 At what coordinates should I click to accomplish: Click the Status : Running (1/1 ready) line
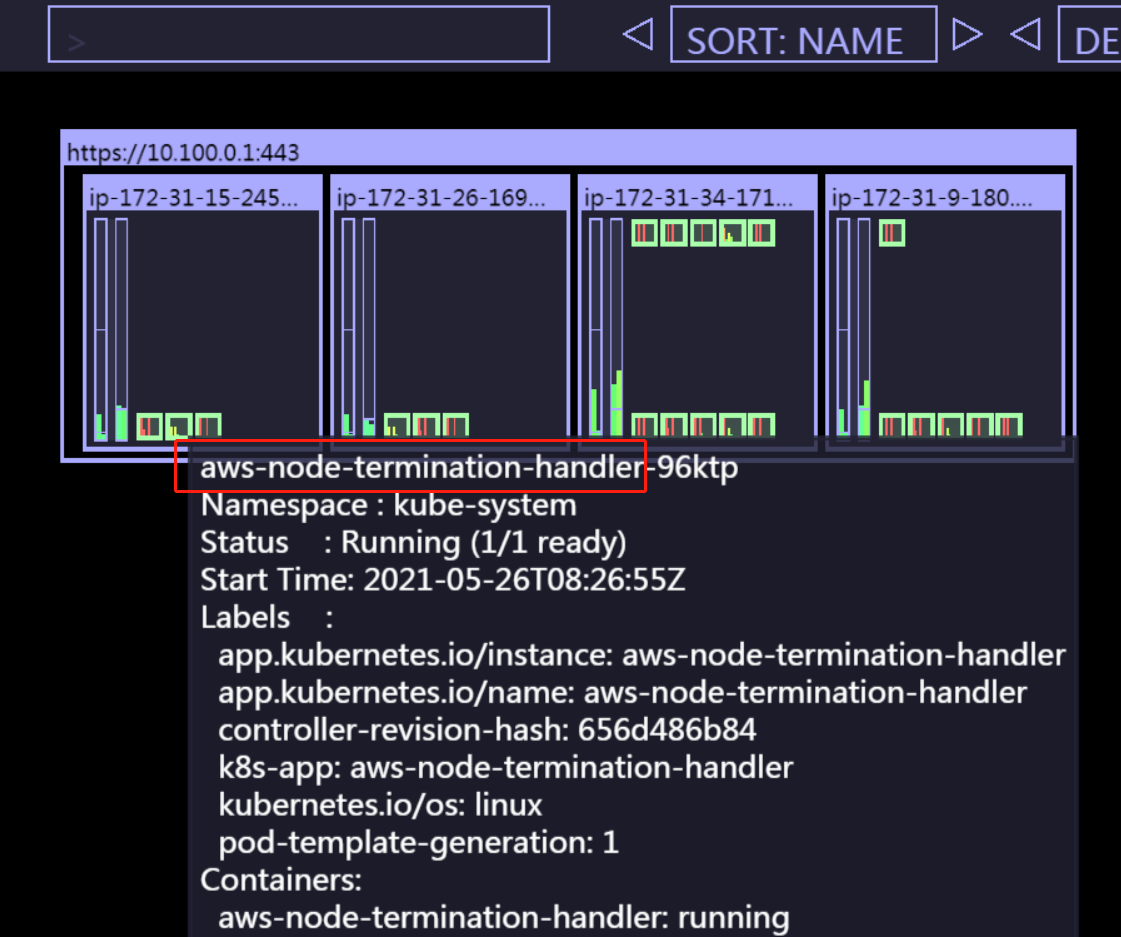413,542
